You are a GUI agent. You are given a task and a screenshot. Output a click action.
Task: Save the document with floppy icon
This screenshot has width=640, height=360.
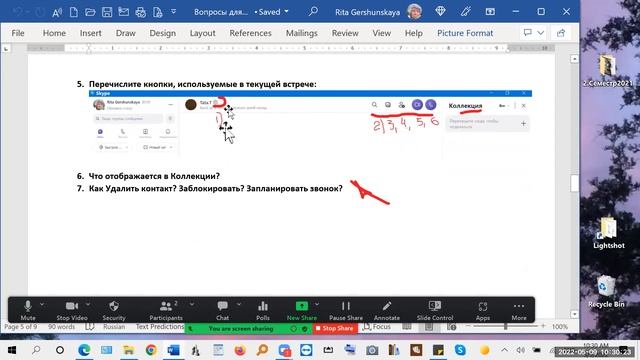click(107, 12)
